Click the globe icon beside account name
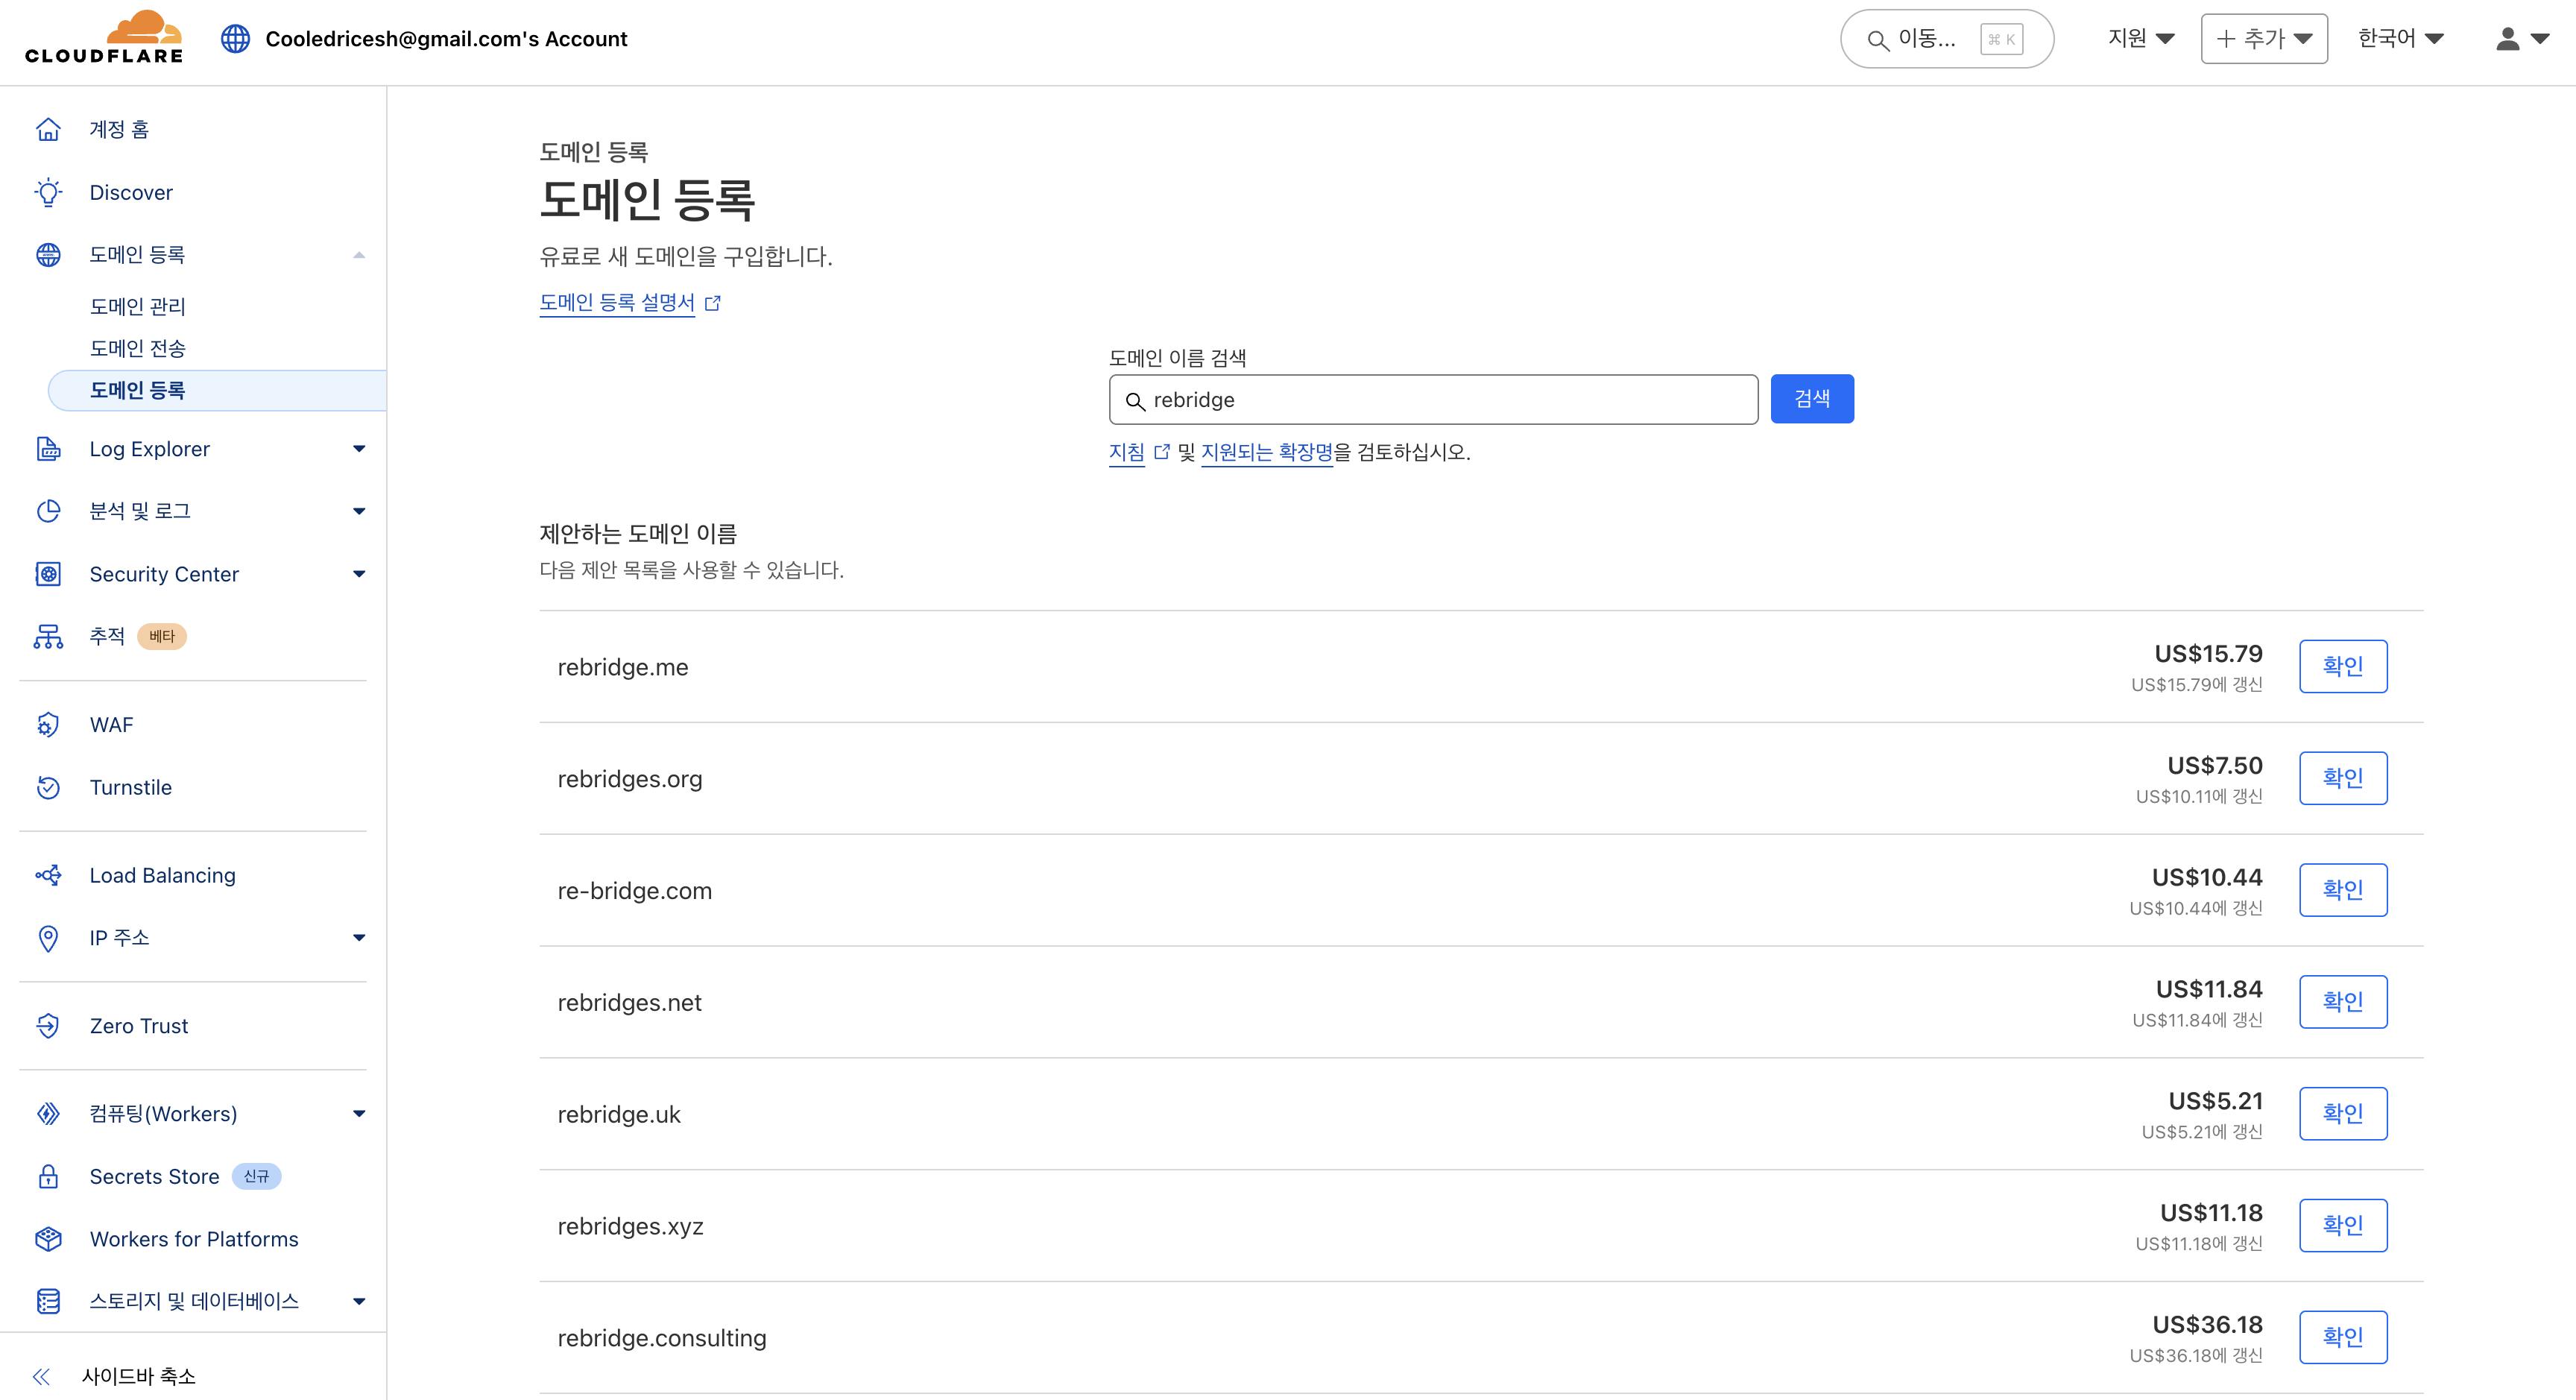The width and height of the screenshot is (2576, 1400). coord(235,39)
